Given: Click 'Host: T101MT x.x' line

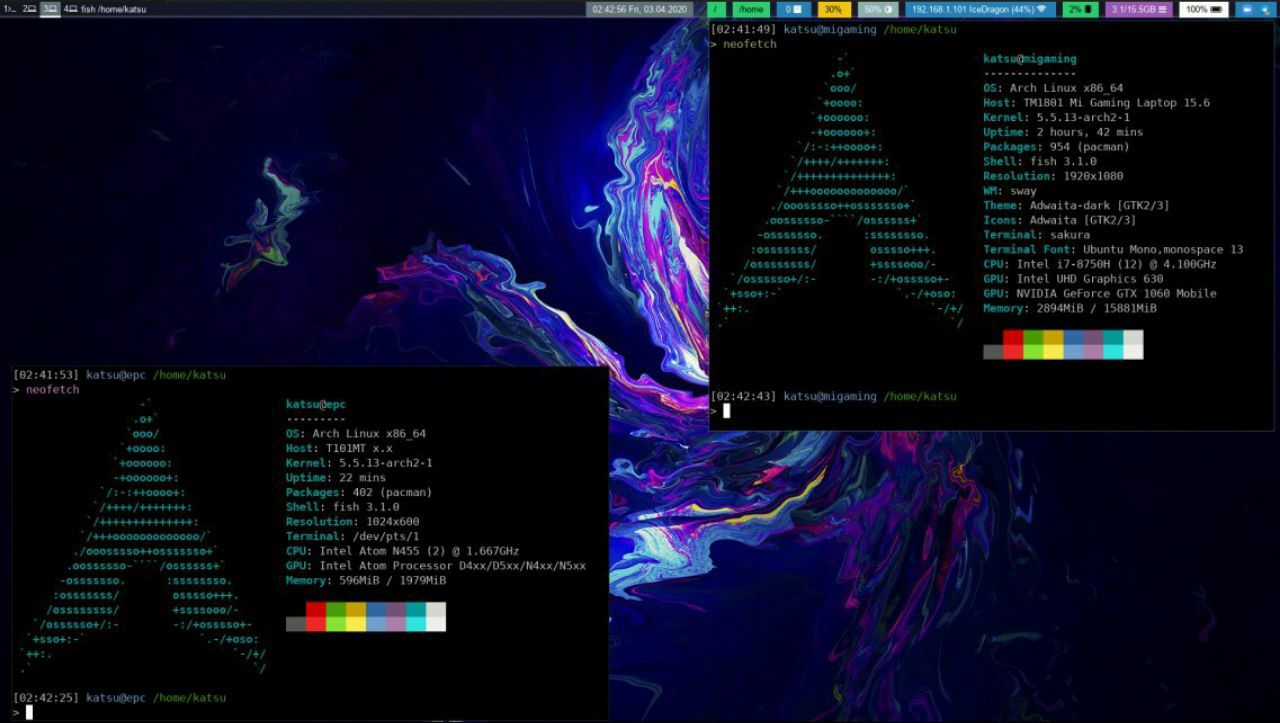Looking at the screenshot, I should click(339, 449).
